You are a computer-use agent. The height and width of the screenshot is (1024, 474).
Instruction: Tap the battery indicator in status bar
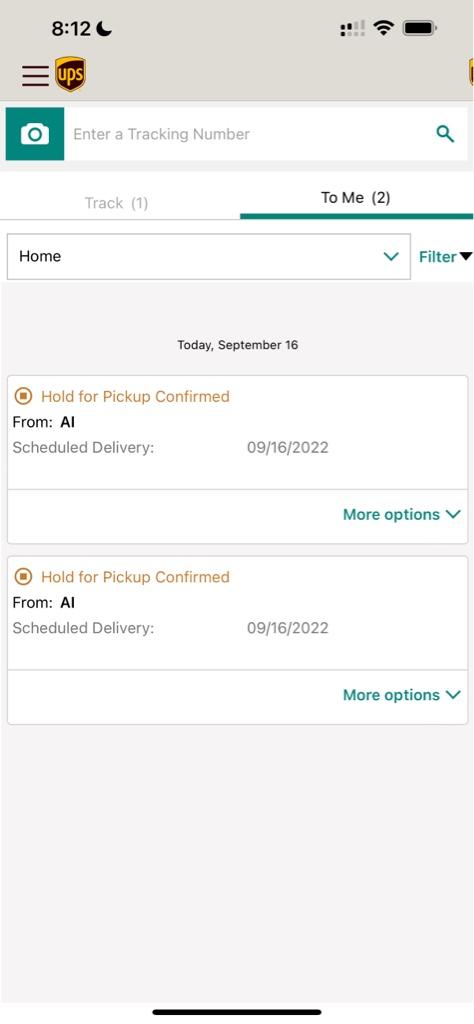click(420, 28)
